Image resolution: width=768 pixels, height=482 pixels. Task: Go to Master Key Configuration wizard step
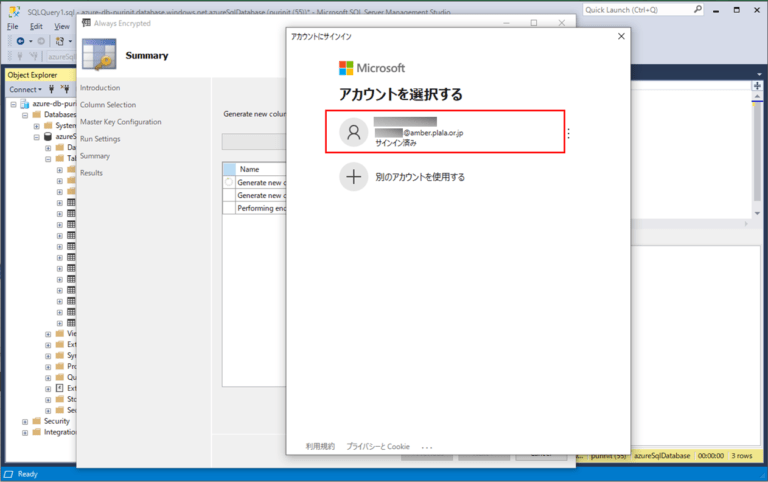(120, 121)
